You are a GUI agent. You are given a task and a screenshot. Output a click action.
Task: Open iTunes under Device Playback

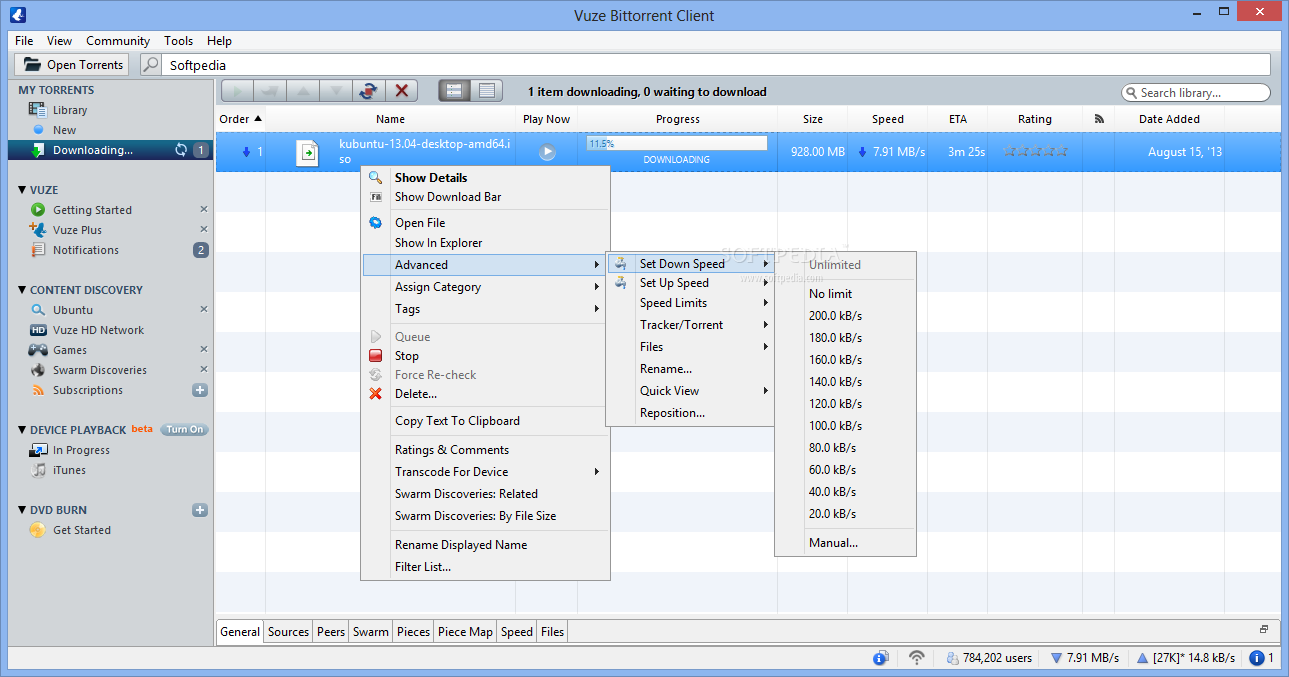pyautogui.click(x=69, y=470)
